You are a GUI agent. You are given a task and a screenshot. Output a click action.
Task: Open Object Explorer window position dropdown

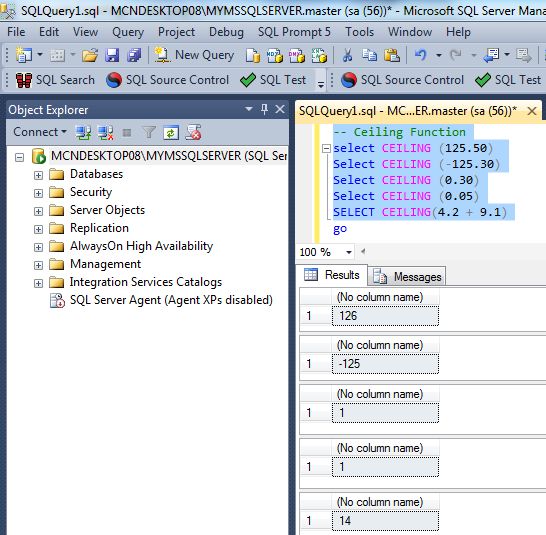point(249,109)
